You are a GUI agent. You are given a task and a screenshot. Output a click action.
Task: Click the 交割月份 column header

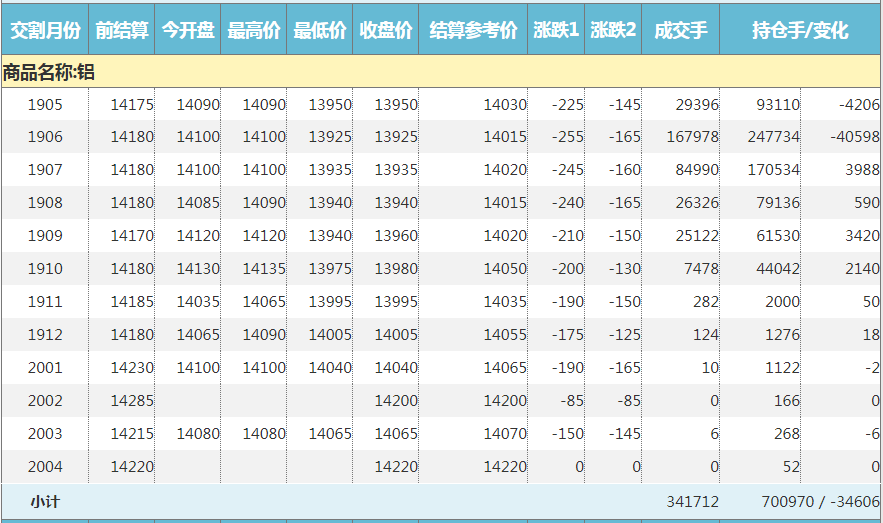pyautogui.click(x=44, y=31)
